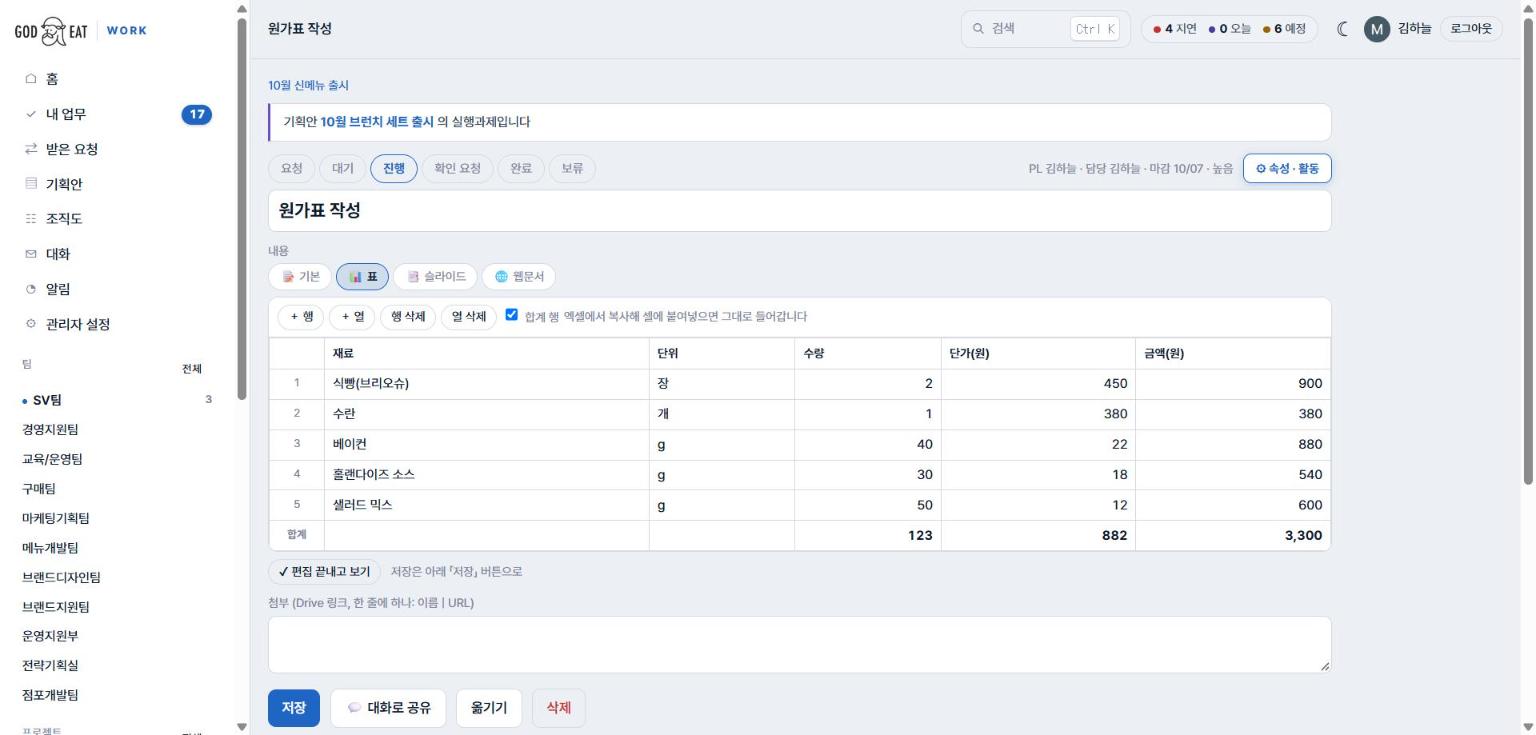The height and width of the screenshot is (735, 1536).
Task: Click the 관리자 설정 gear icon
Action: [30, 324]
